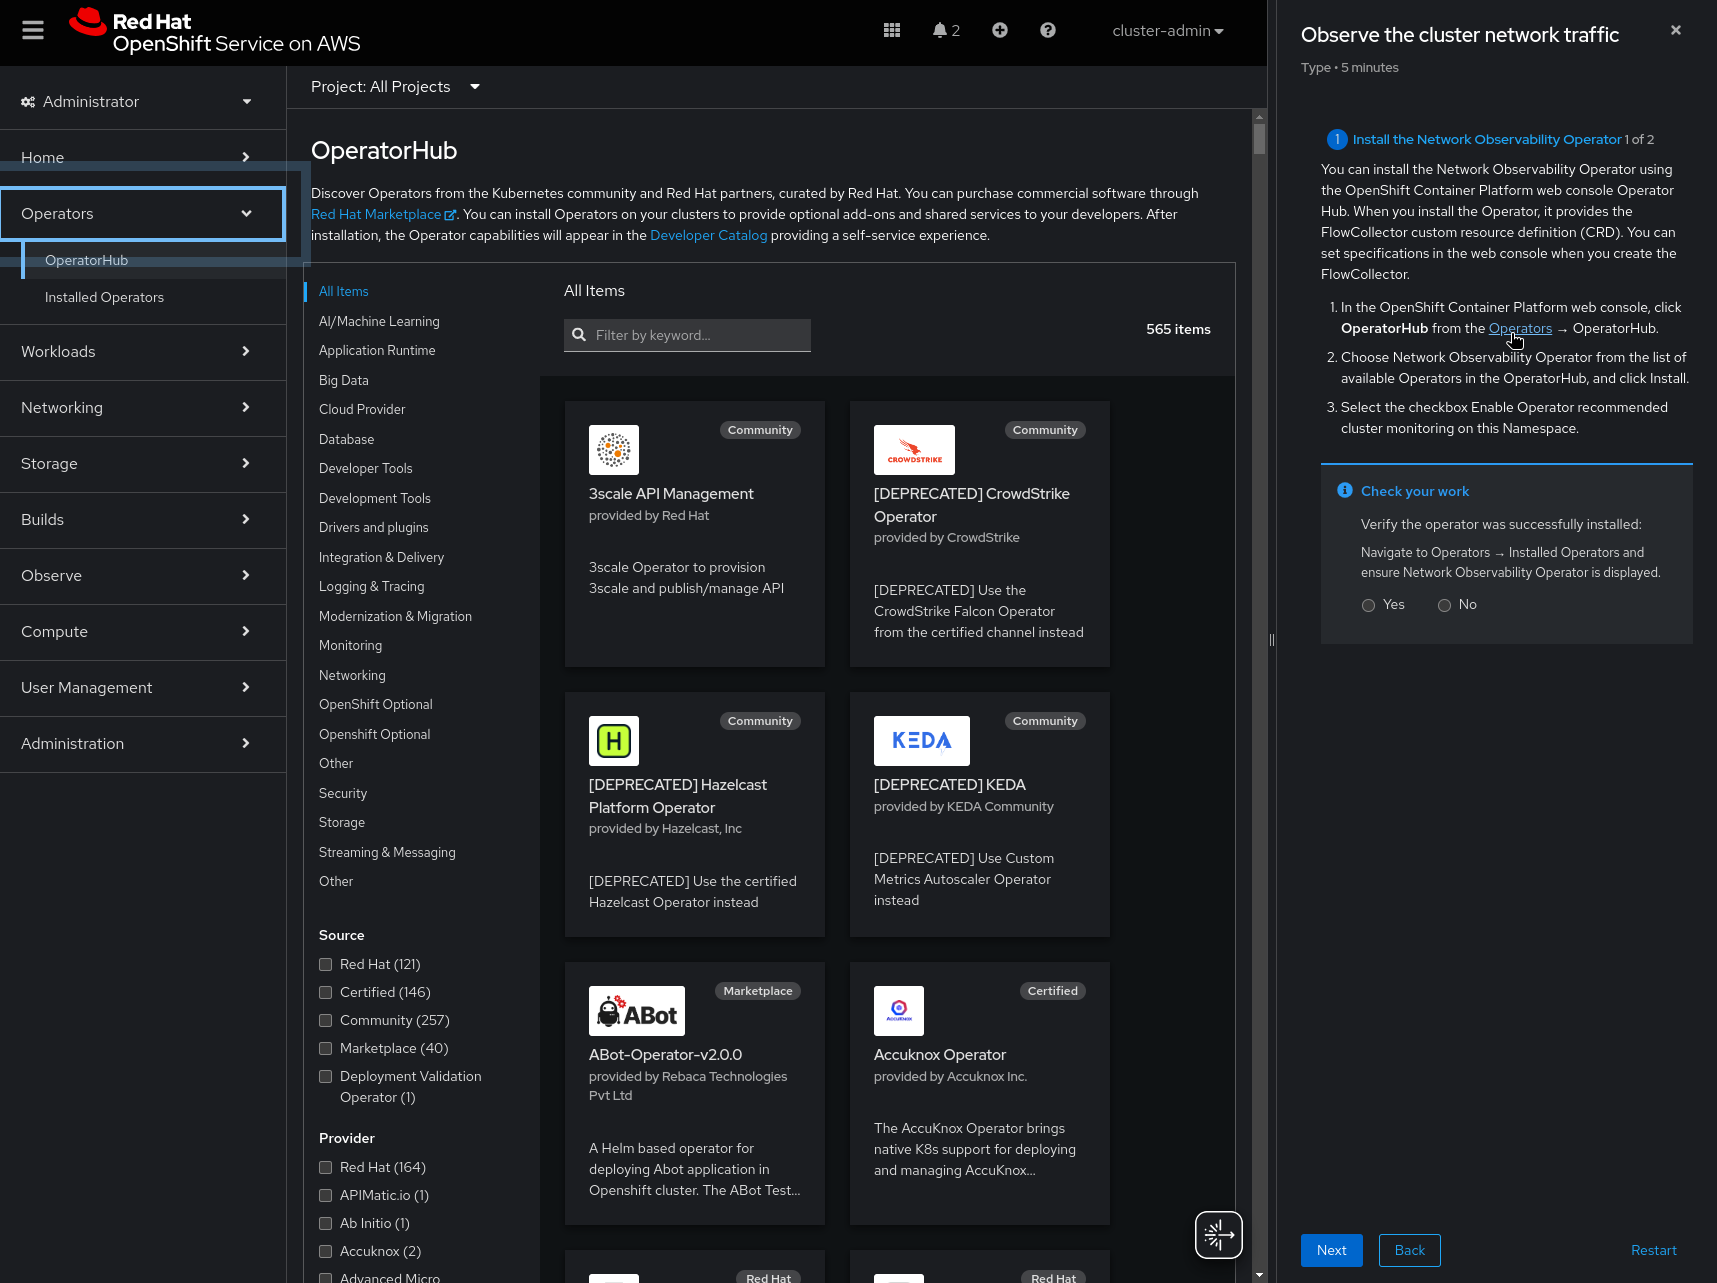
Task: Open the hamburger navigation menu
Action: coord(33,30)
